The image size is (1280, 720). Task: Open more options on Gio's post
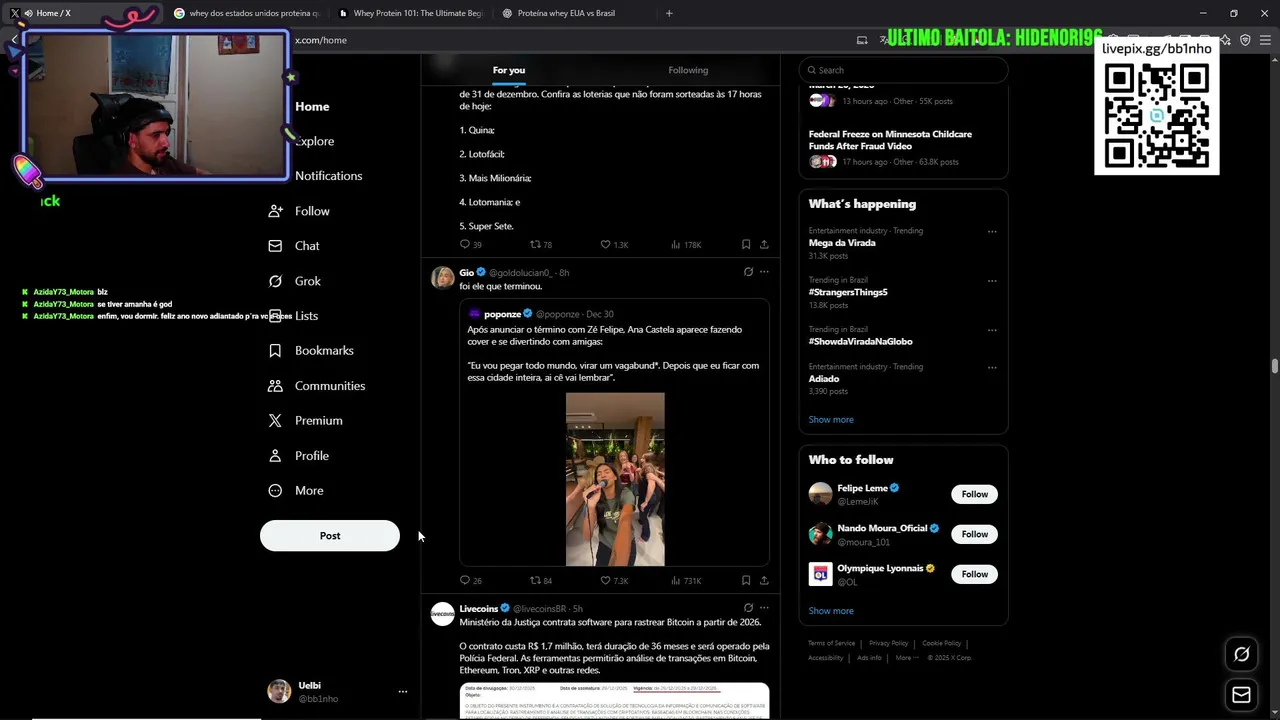pos(764,272)
